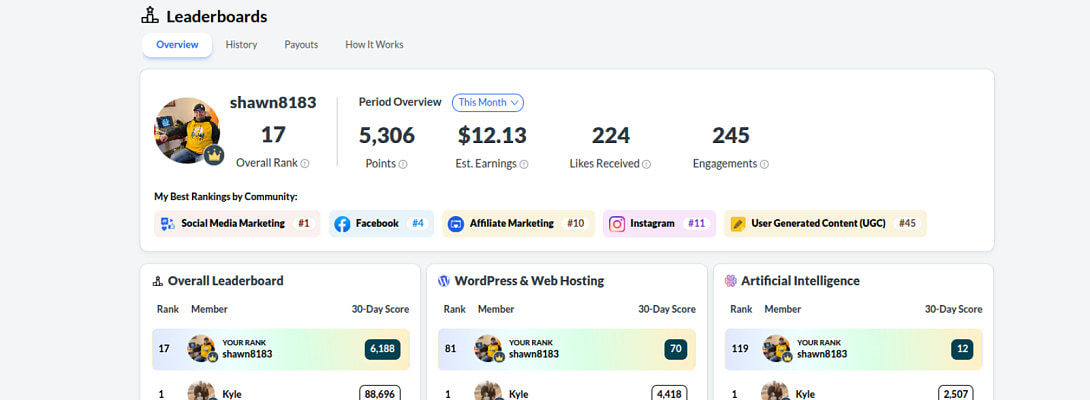The image size is (1090, 400).
Task: Click the info icon next to Likes Received
Action: pos(646,164)
